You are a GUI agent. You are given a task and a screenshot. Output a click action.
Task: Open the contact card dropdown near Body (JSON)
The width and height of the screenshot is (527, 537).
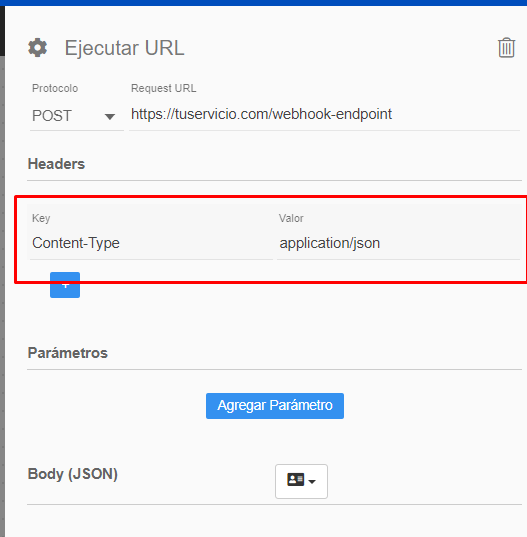click(301, 481)
